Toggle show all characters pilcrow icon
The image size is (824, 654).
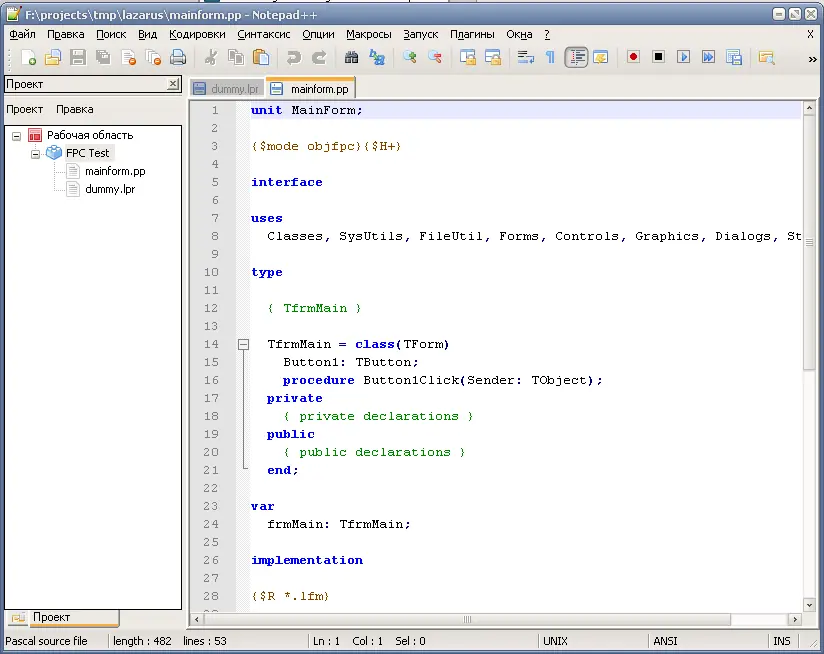tap(550, 57)
